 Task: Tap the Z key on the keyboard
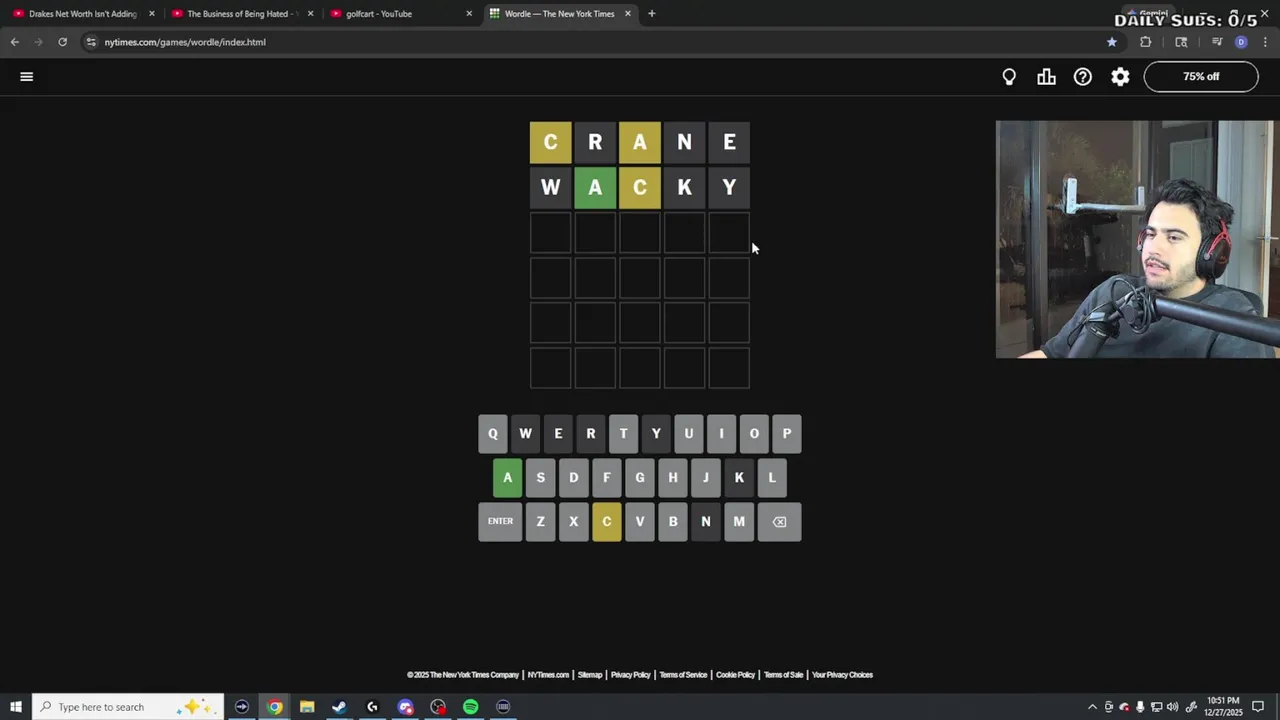click(540, 521)
